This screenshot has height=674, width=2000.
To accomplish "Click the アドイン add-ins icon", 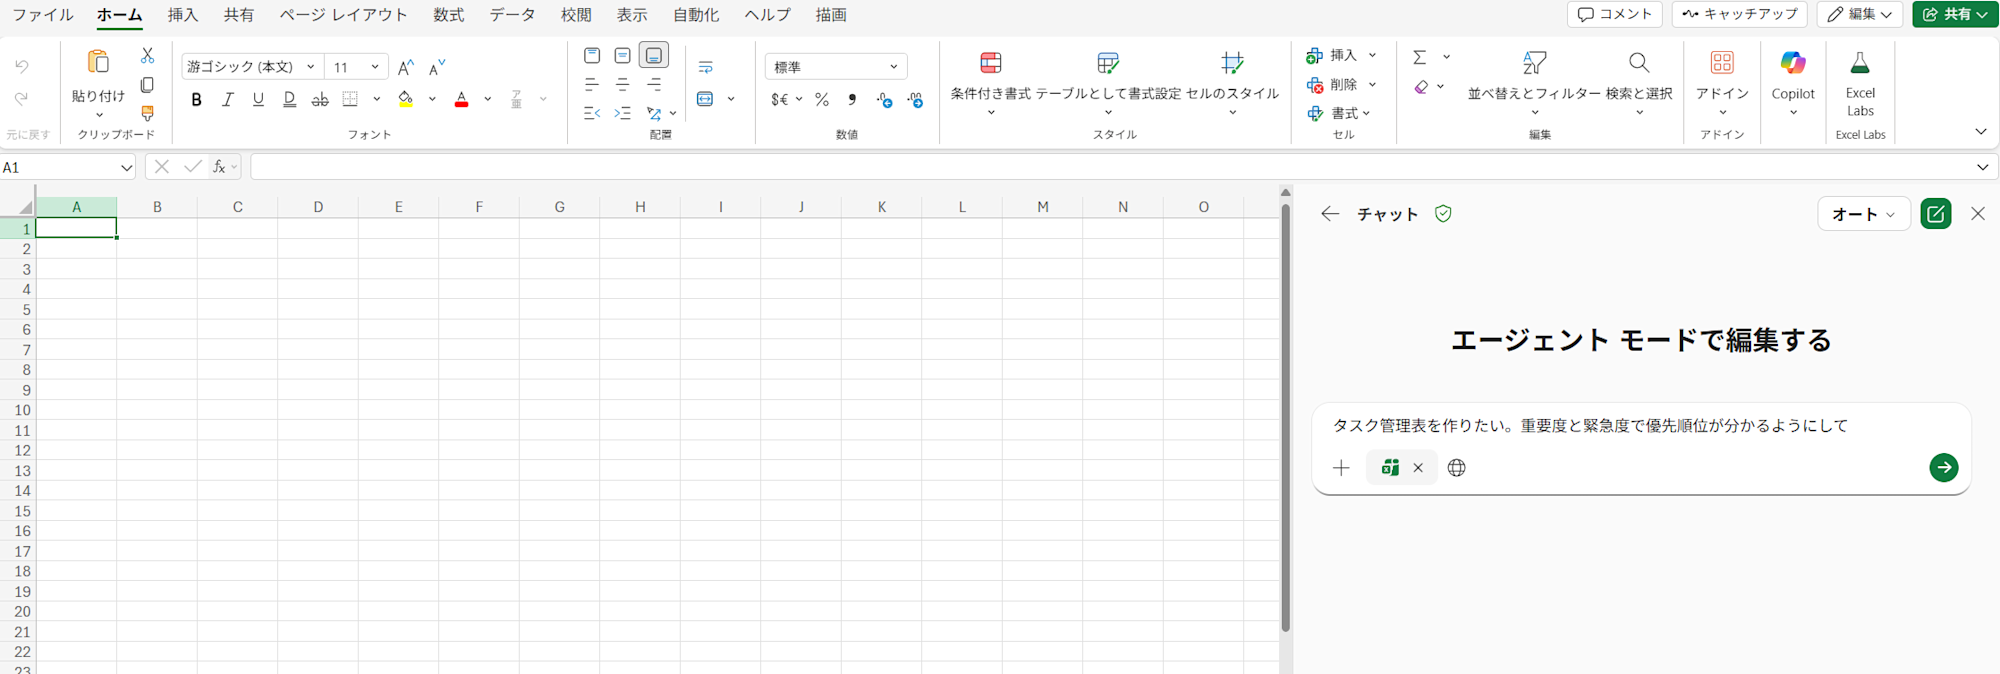I will (x=1722, y=63).
